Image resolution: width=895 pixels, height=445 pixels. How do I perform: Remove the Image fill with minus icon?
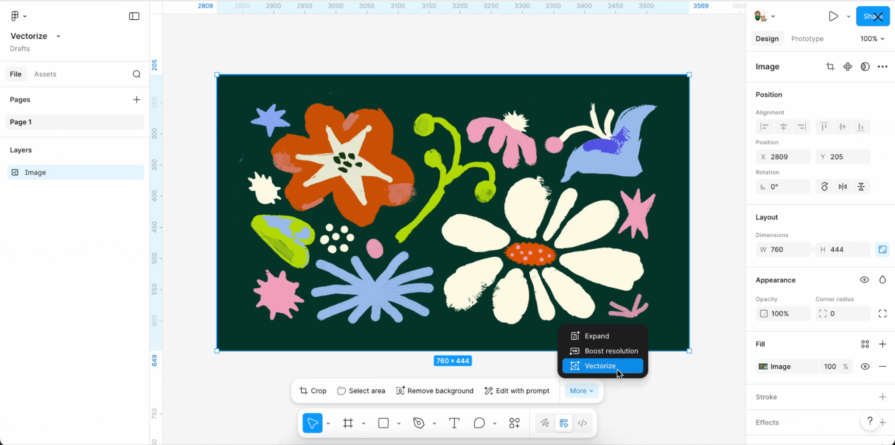pyautogui.click(x=882, y=367)
